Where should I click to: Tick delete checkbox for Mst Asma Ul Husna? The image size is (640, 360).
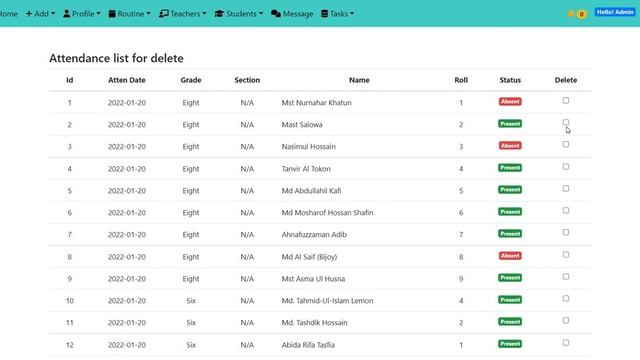[x=566, y=277]
